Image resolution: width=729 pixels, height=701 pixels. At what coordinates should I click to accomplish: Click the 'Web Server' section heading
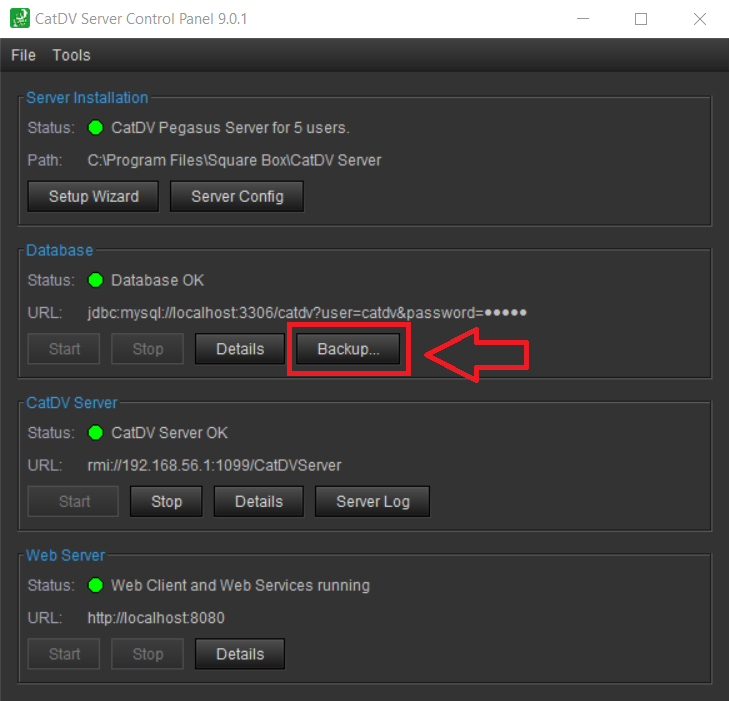[x=66, y=555]
